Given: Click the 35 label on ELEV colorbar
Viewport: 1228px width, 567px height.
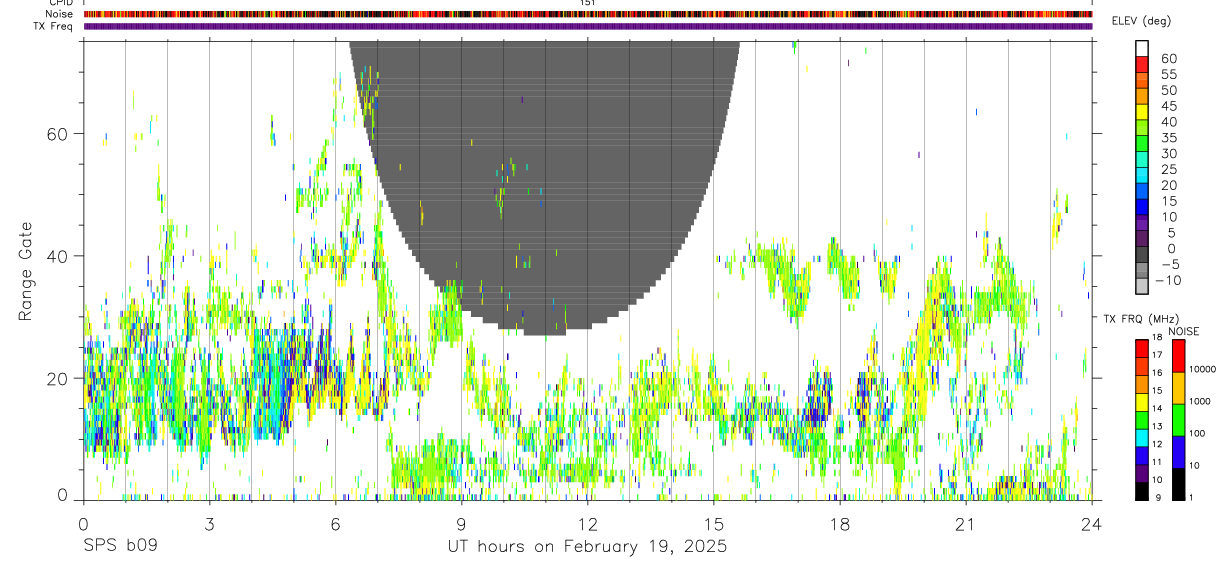Looking at the screenshot, I should [1169, 137].
